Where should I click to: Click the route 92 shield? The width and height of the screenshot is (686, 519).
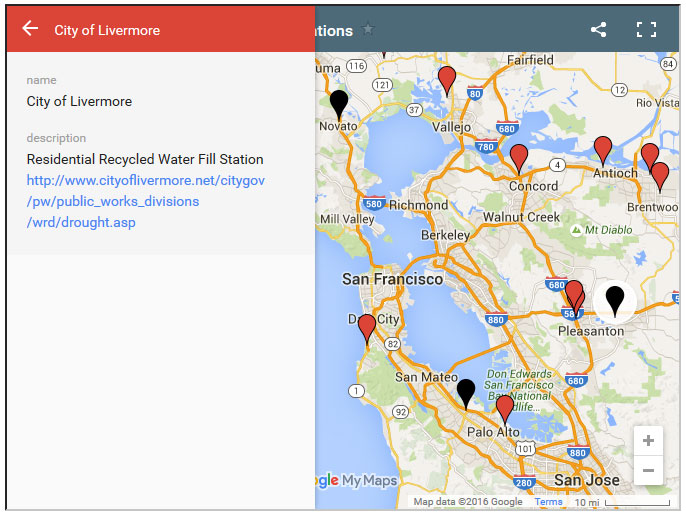click(x=400, y=412)
